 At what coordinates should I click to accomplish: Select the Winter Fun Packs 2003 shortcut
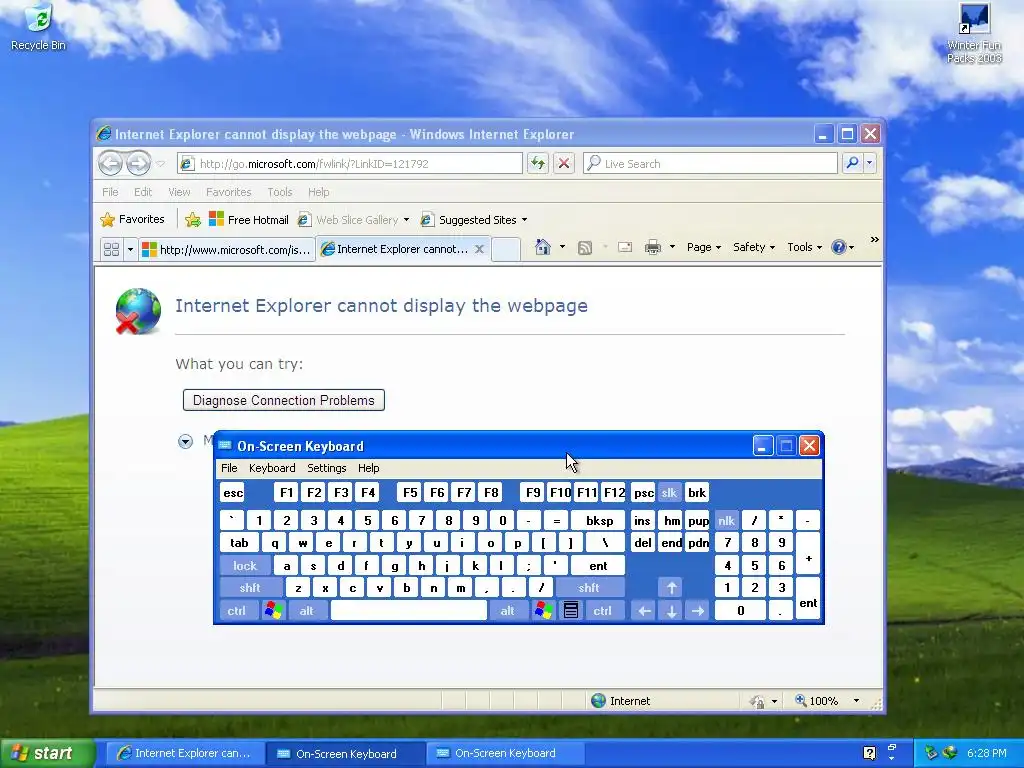(x=974, y=33)
